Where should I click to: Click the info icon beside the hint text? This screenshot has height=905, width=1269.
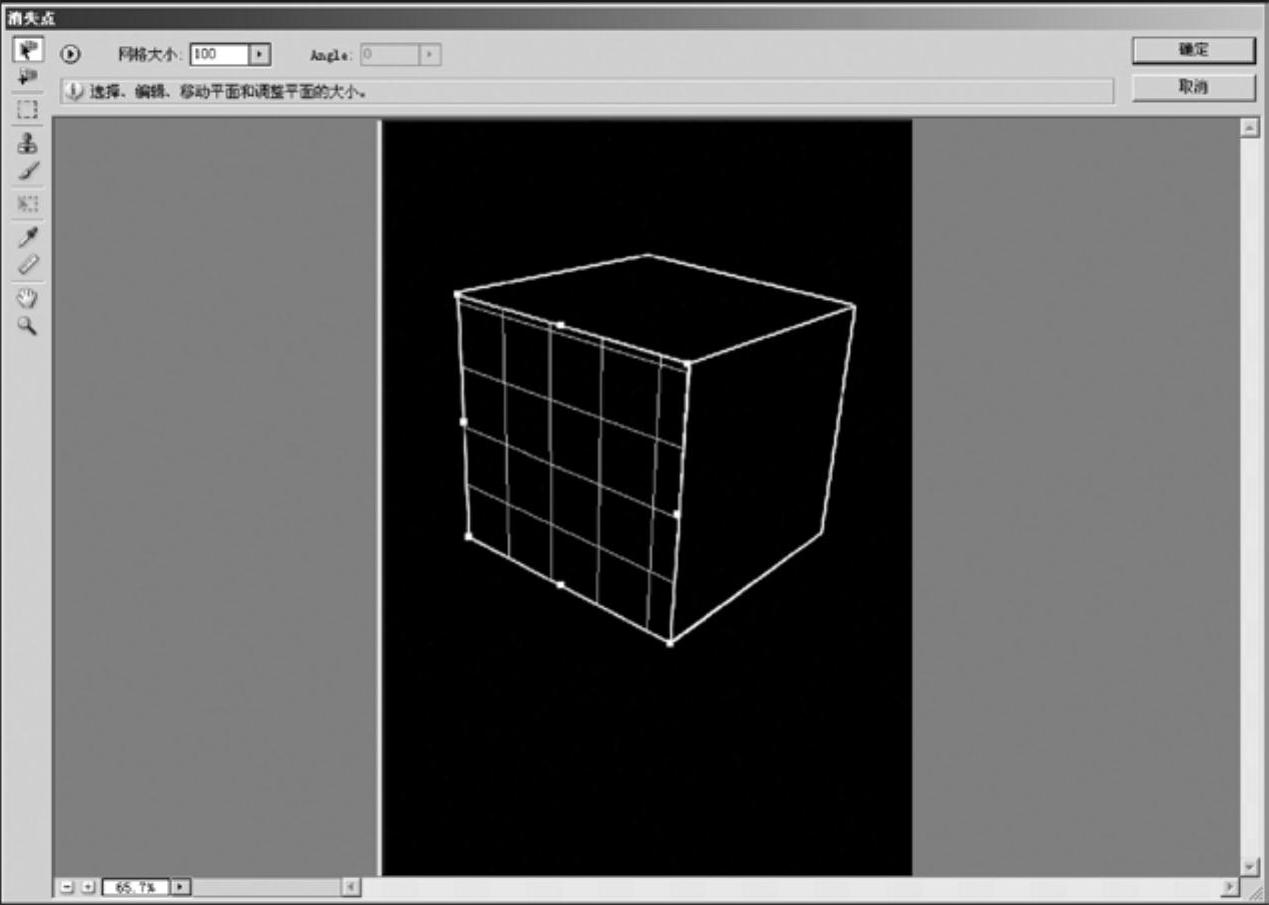pos(73,91)
